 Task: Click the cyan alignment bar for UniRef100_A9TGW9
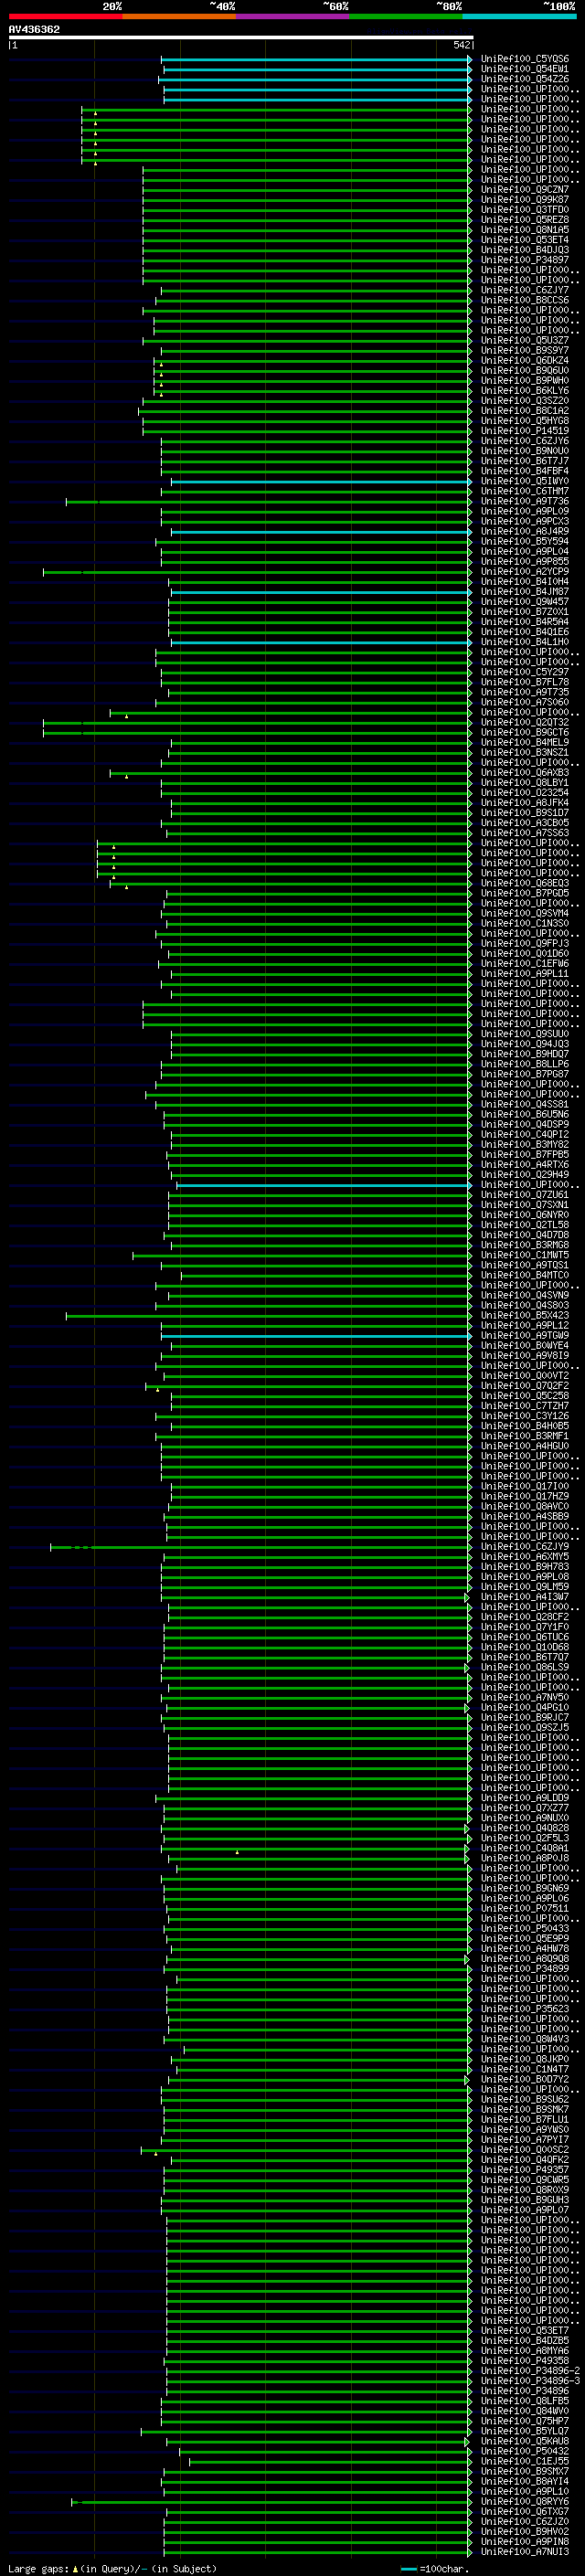(x=316, y=1336)
